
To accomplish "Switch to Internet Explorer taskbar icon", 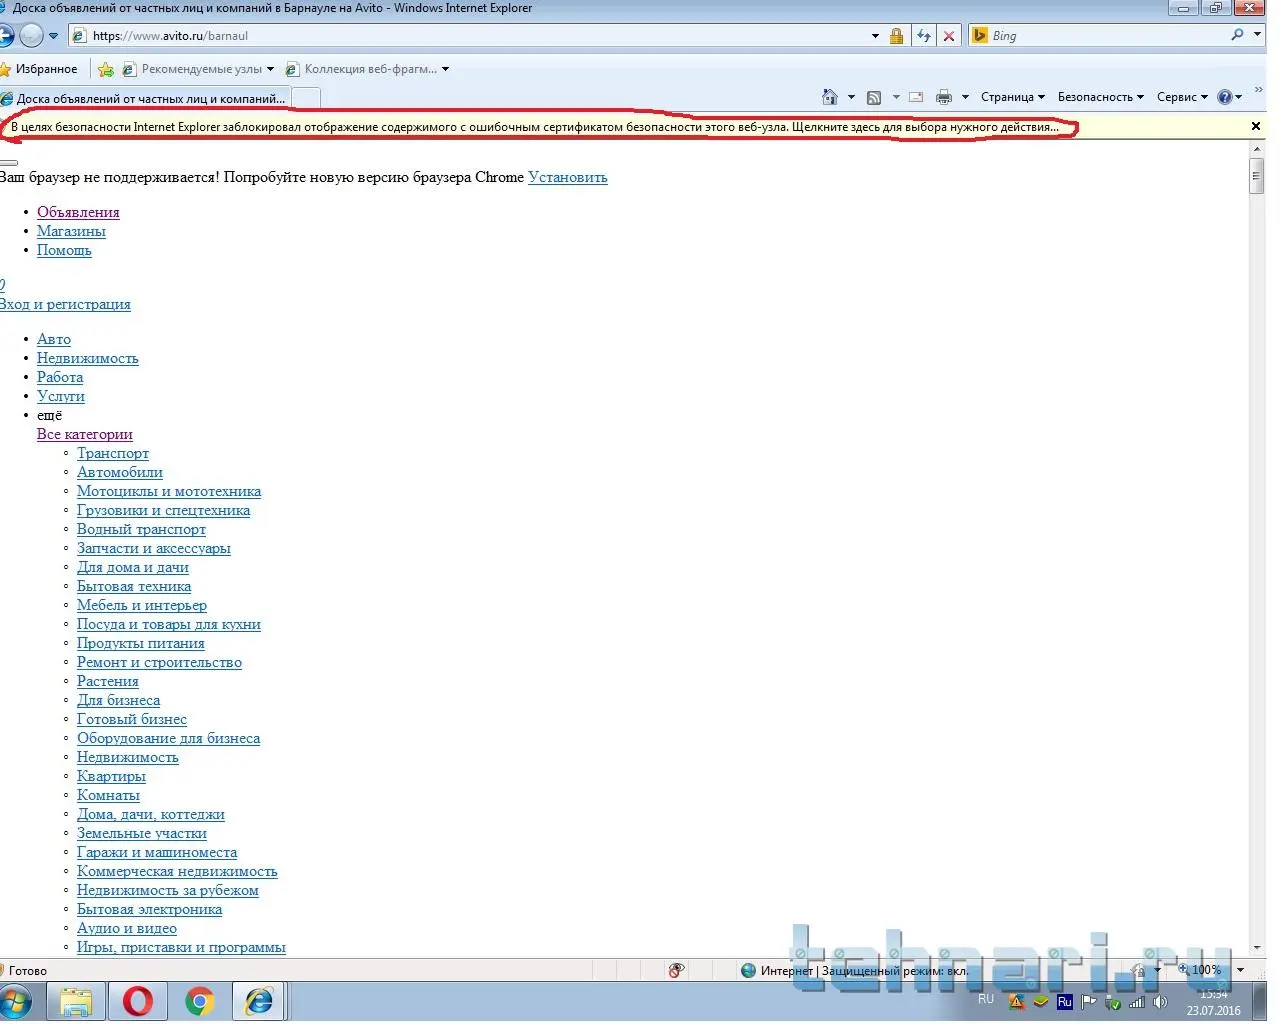I will click(x=260, y=1001).
